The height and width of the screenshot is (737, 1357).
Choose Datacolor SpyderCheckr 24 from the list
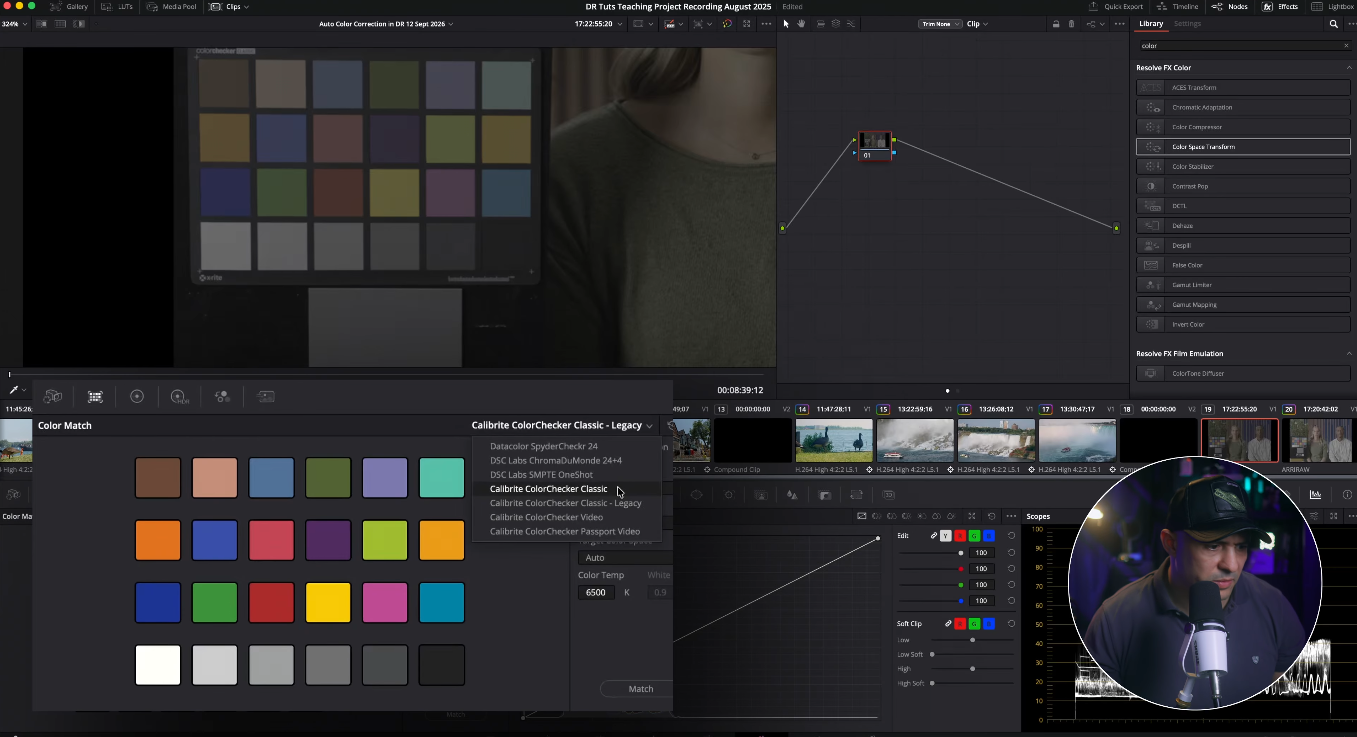coord(544,446)
